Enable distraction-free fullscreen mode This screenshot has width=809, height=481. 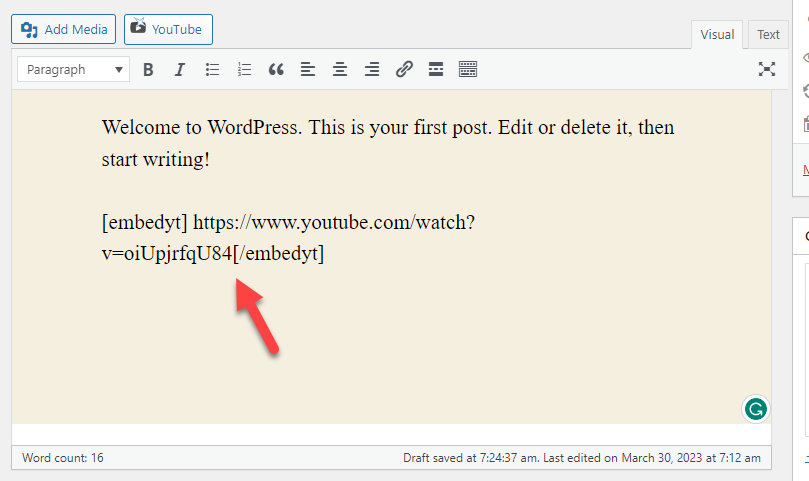point(767,69)
